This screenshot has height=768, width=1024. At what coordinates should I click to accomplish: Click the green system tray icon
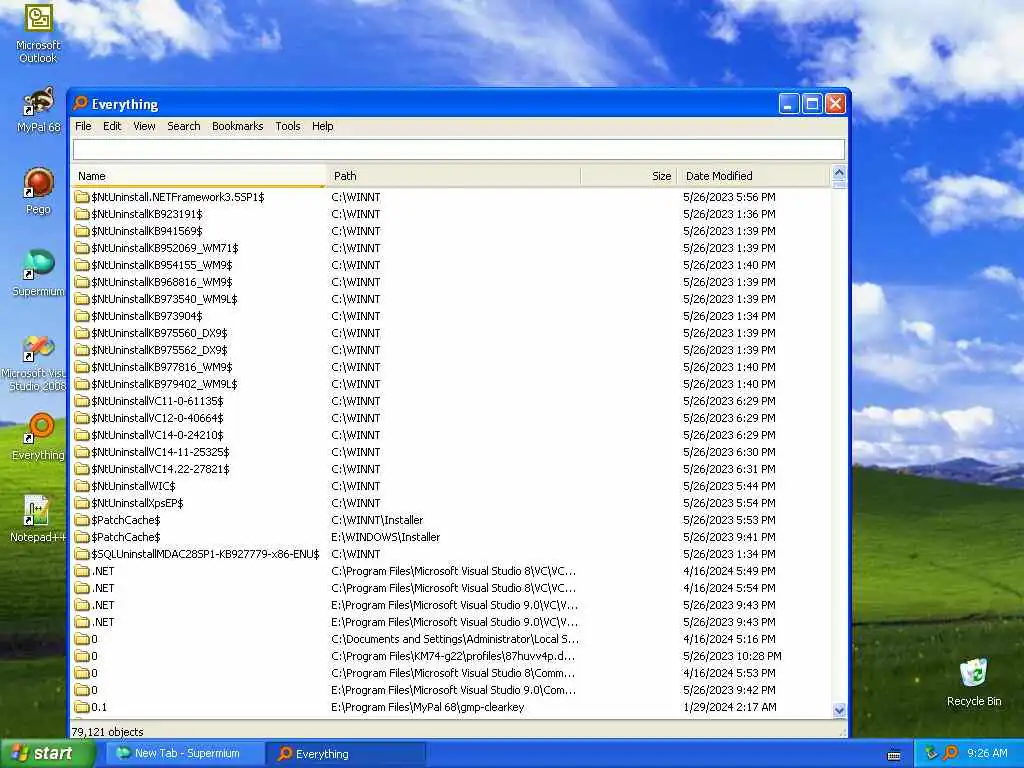[x=931, y=753]
